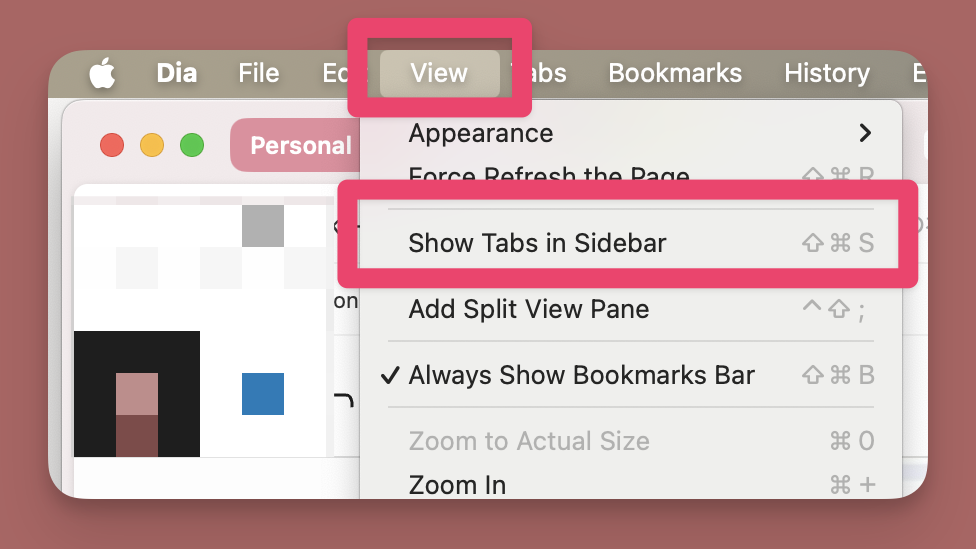Click the partially hidden Edit menu
976x549 pixels.
[334, 73]
